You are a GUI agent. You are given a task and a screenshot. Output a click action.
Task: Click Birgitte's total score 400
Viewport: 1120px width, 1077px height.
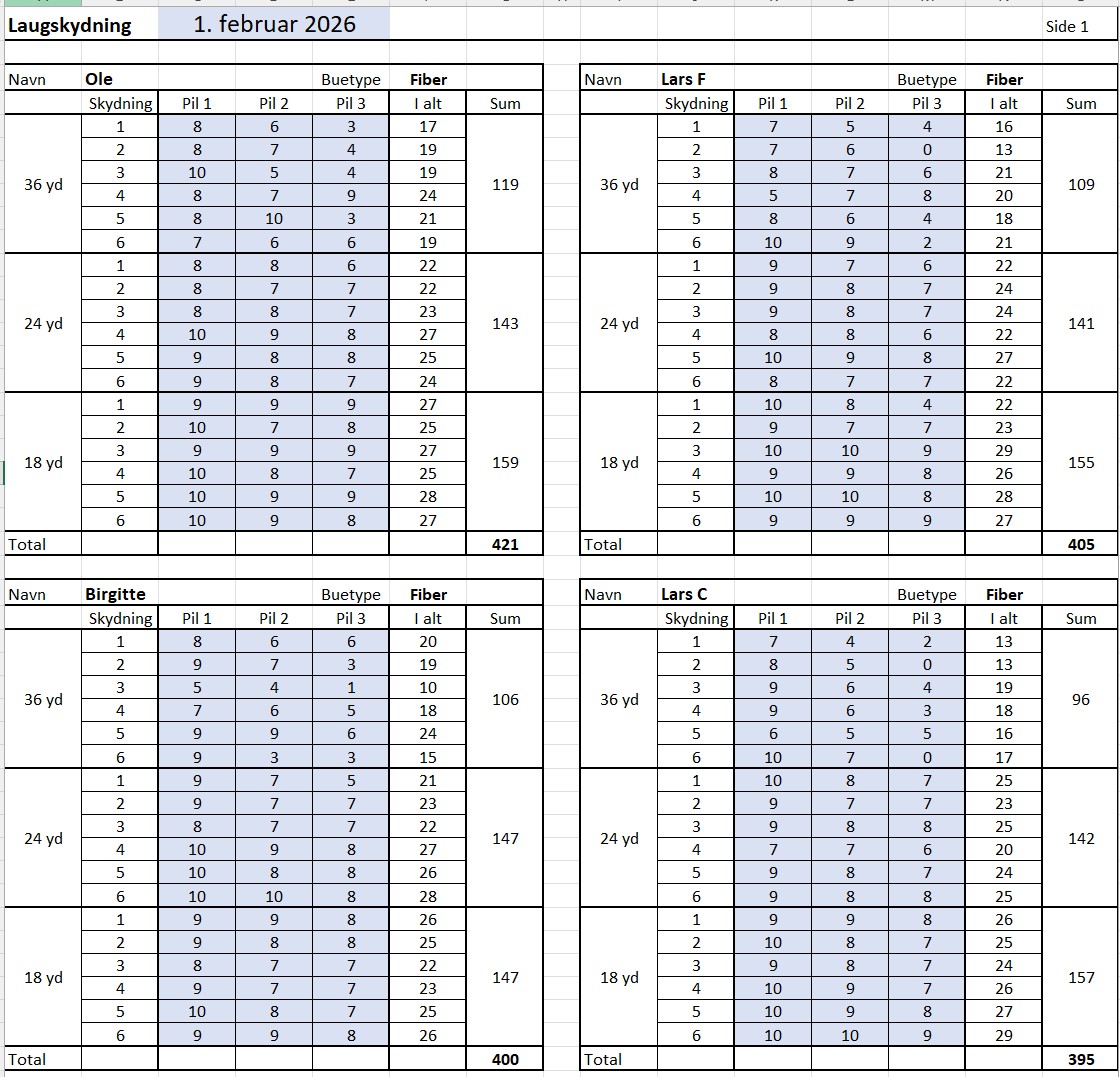click(x=505, y=1059)
